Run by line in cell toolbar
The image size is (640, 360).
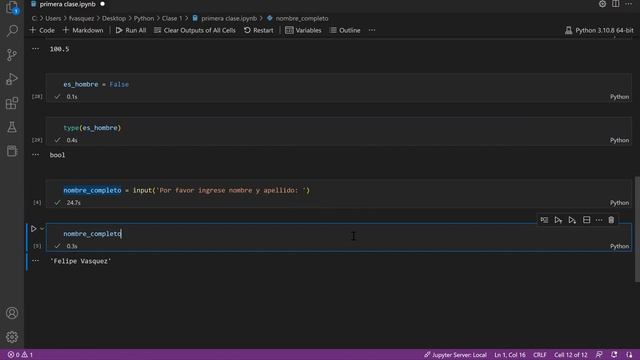click(544, 220)
